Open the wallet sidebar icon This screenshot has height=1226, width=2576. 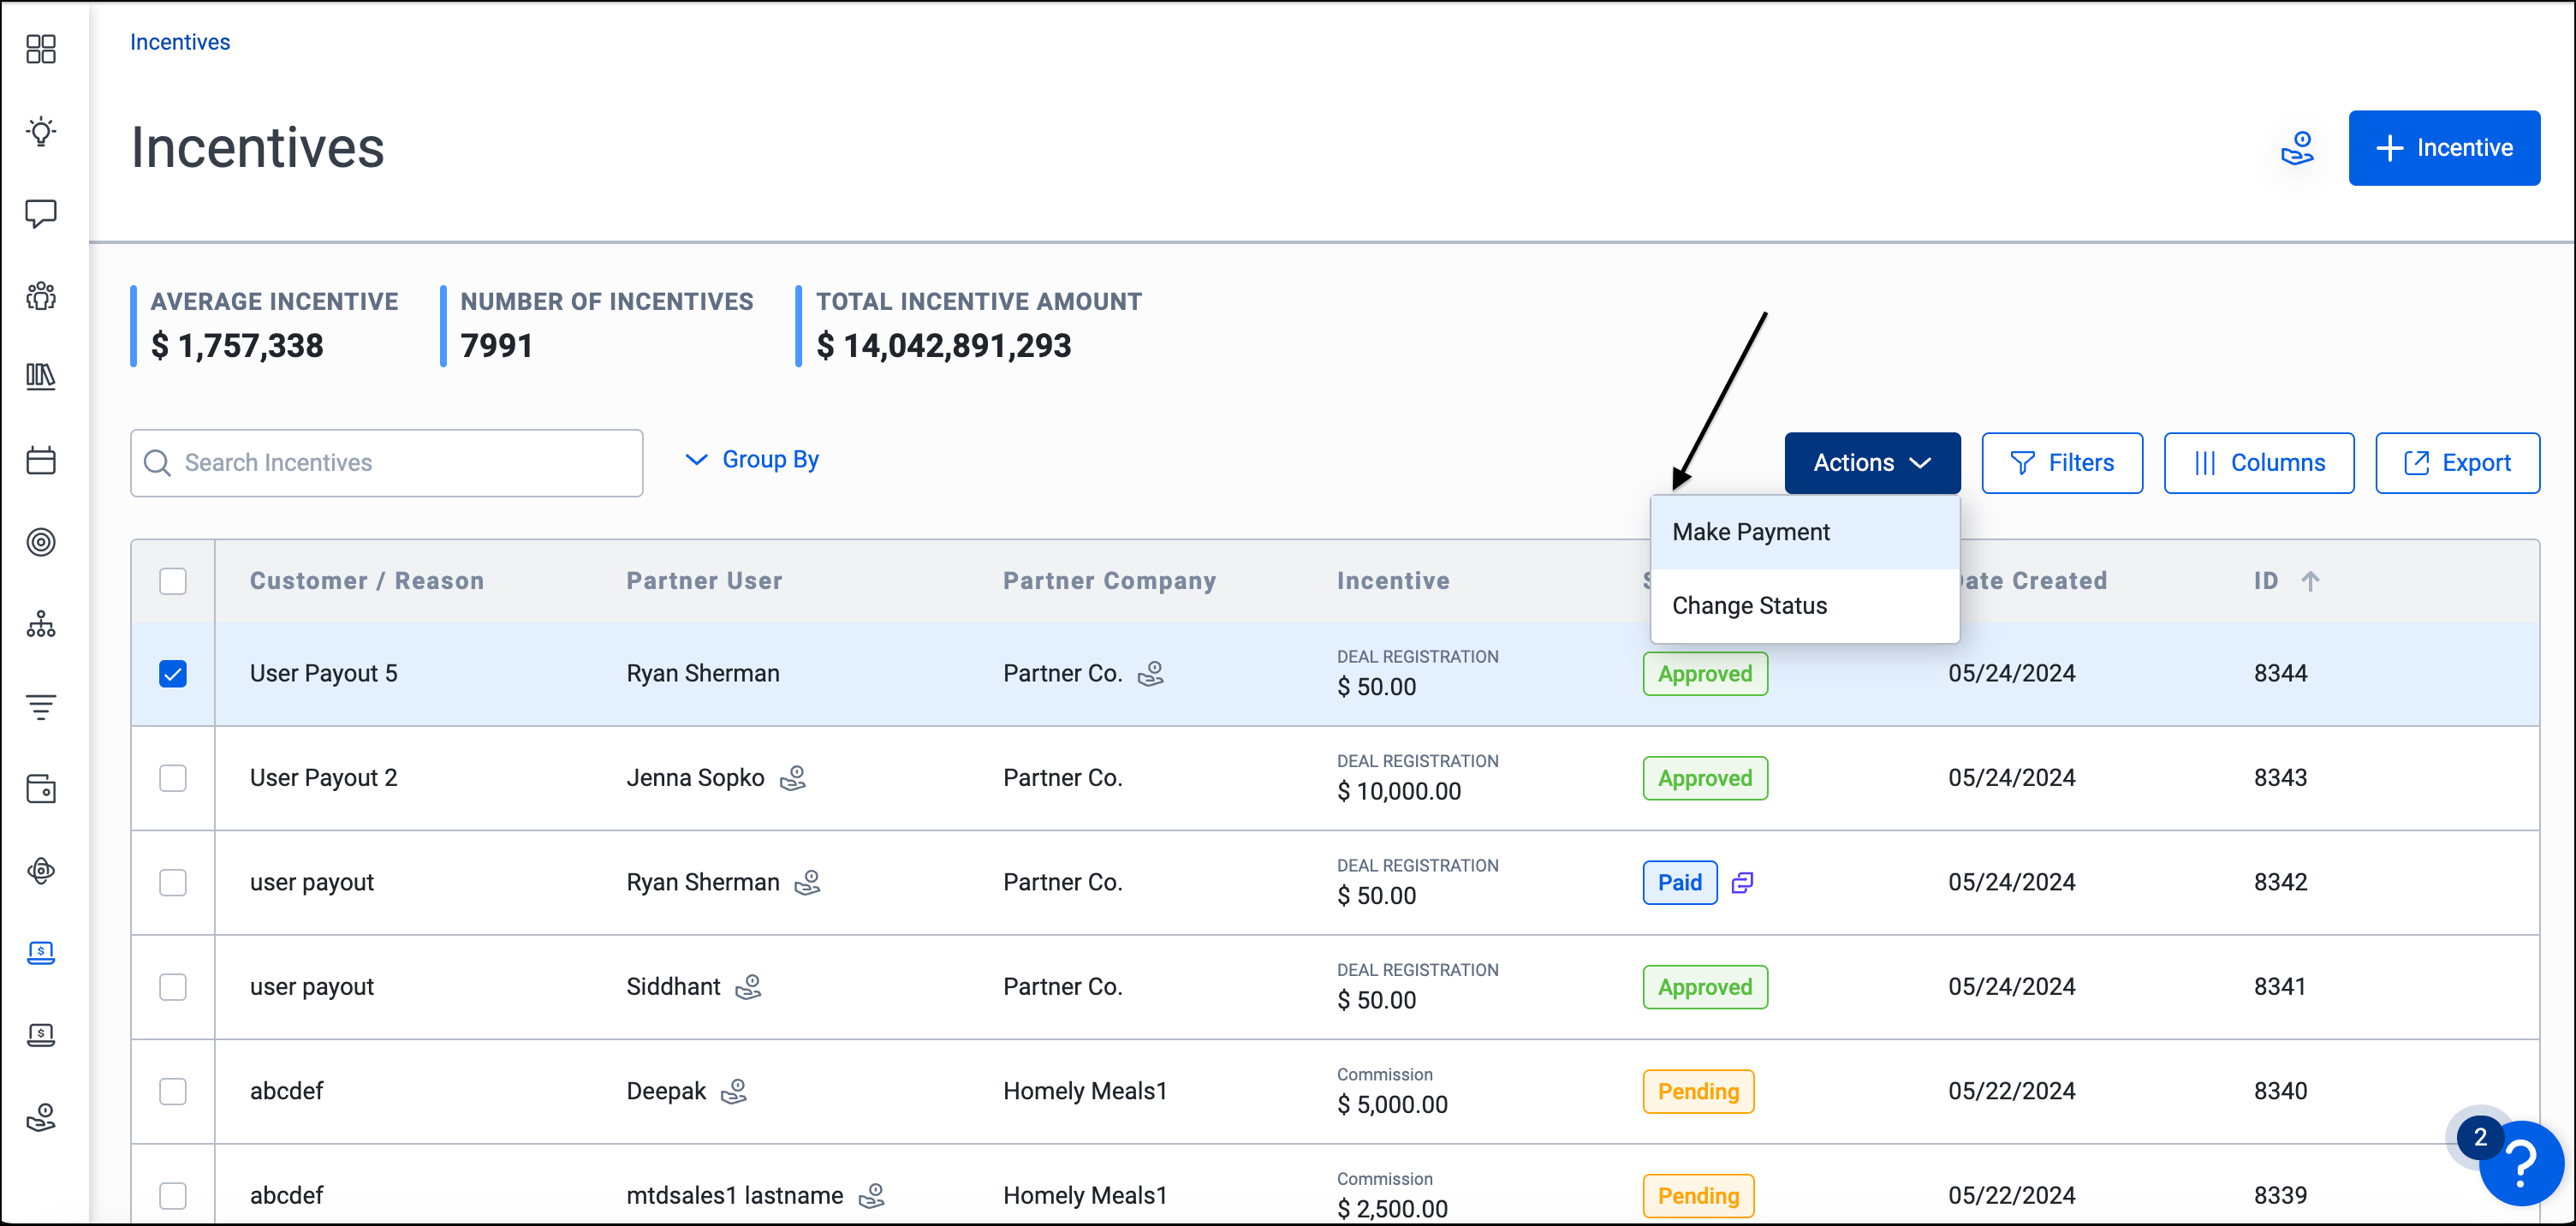coord(41,789)
